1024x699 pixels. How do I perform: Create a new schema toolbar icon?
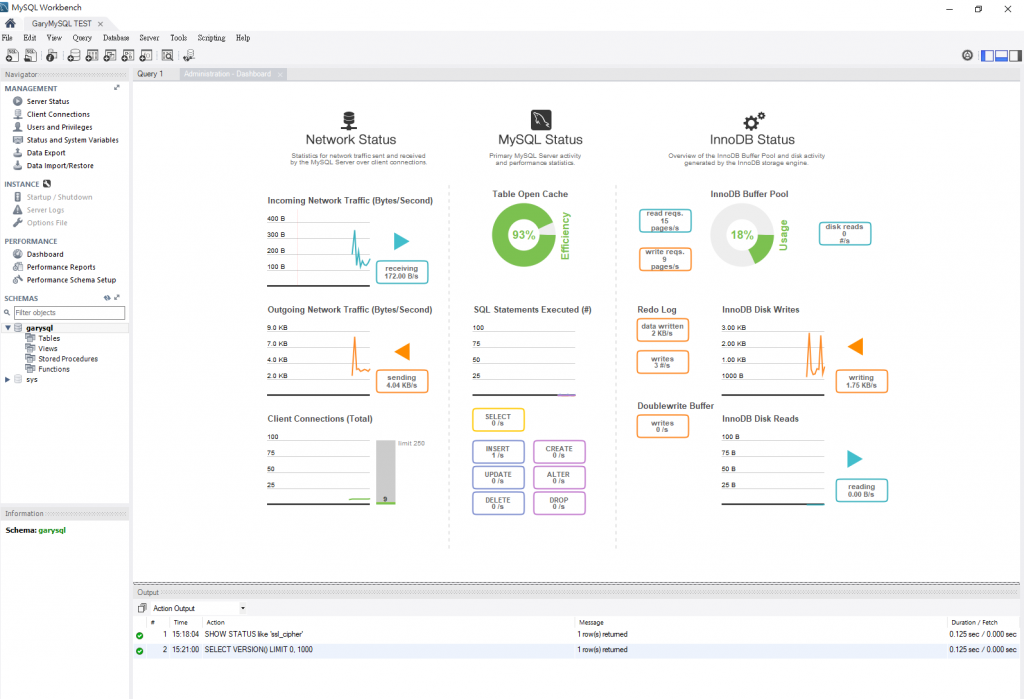coord(74,56)
